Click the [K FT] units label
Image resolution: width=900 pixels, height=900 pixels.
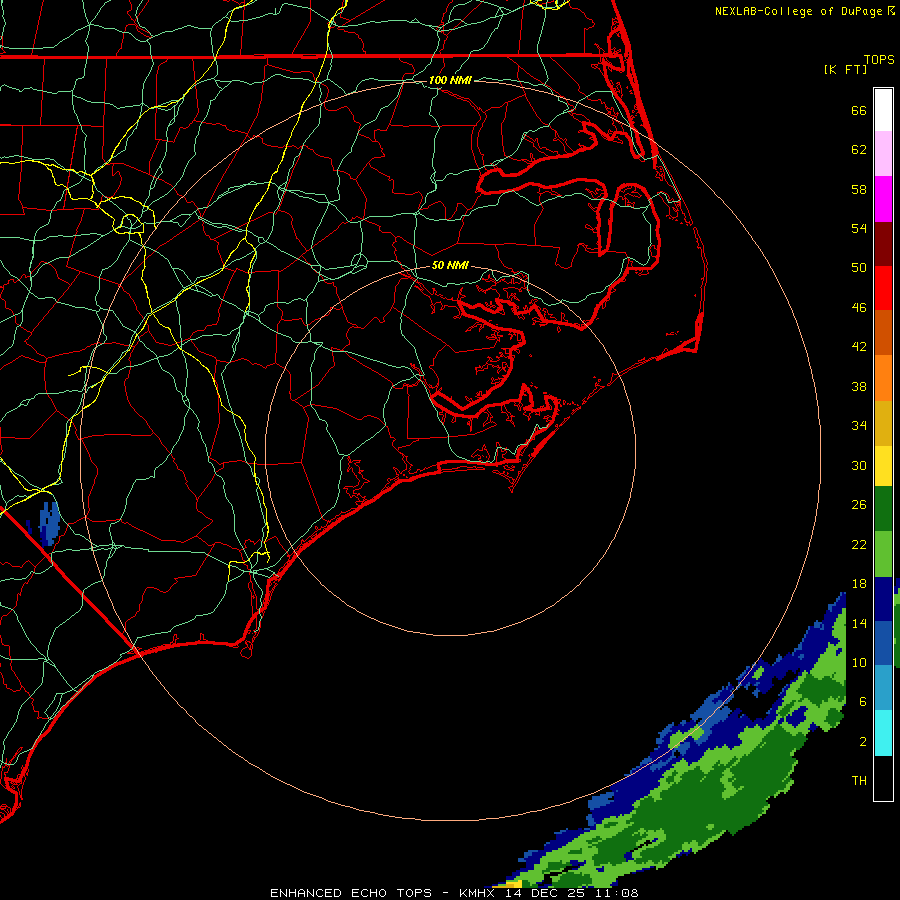tap(845, 69)
